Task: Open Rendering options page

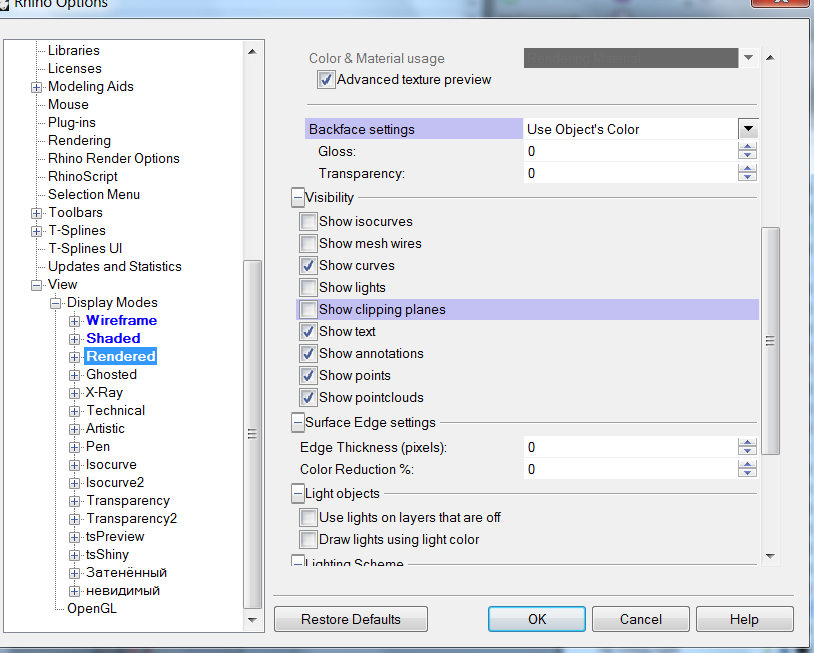Action: [79, 141]
